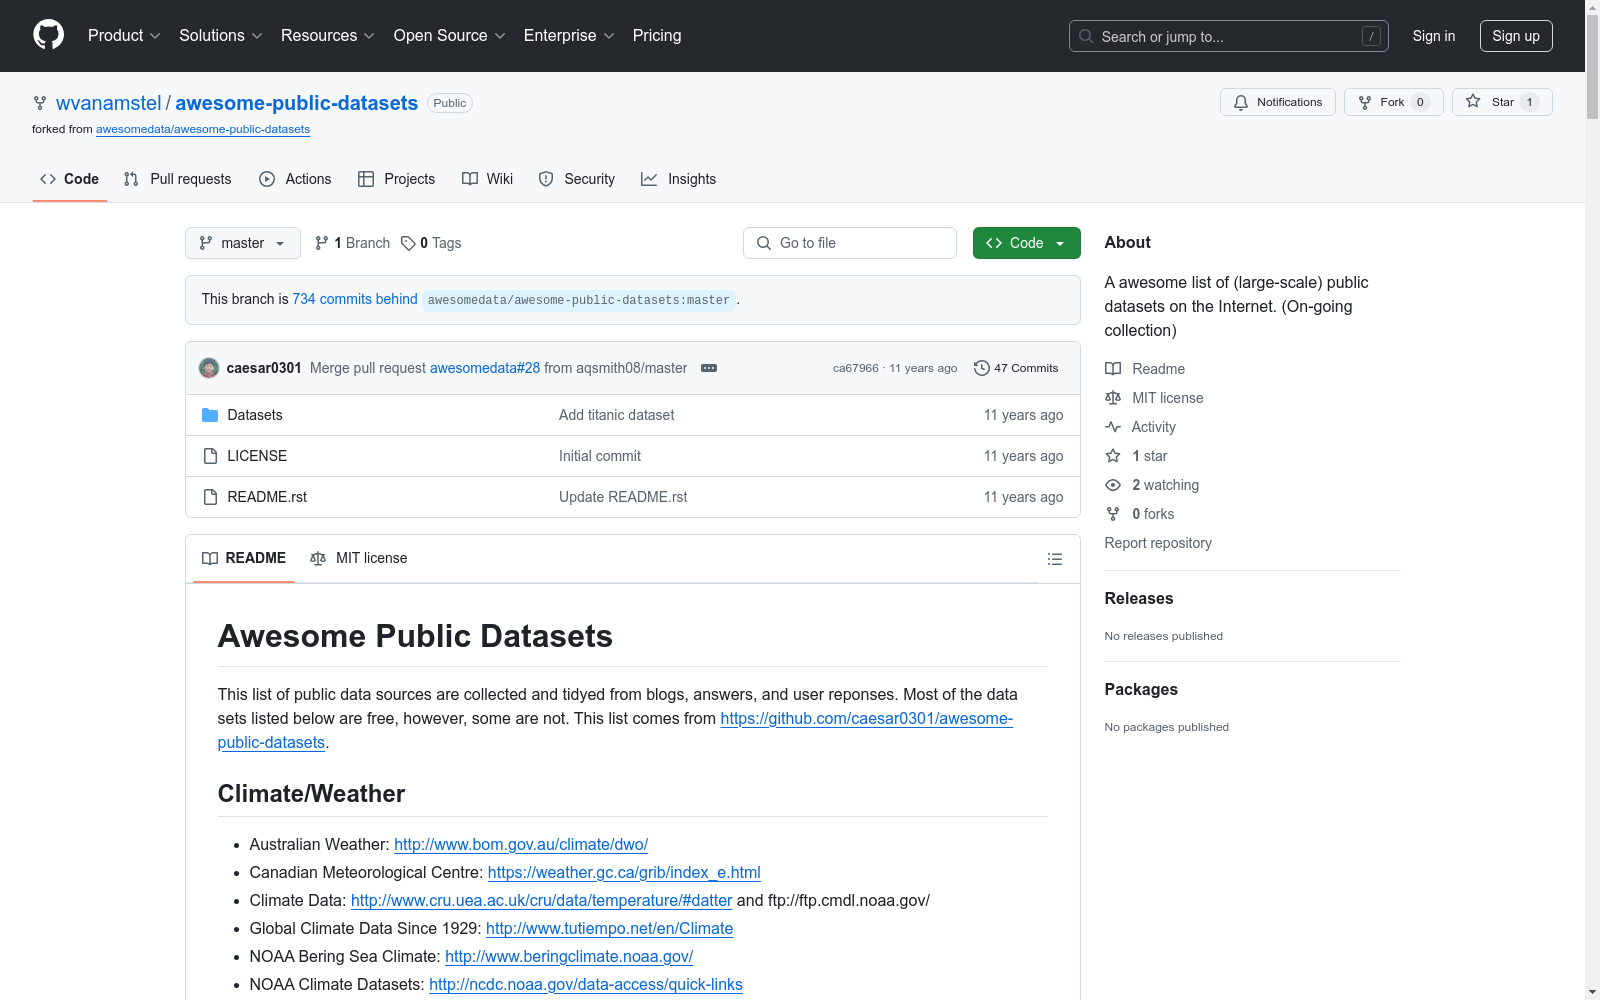Open the awesome-public-datasets repository link
Viewport: 1600px width, 1000px height.
(x=296, y=103)
